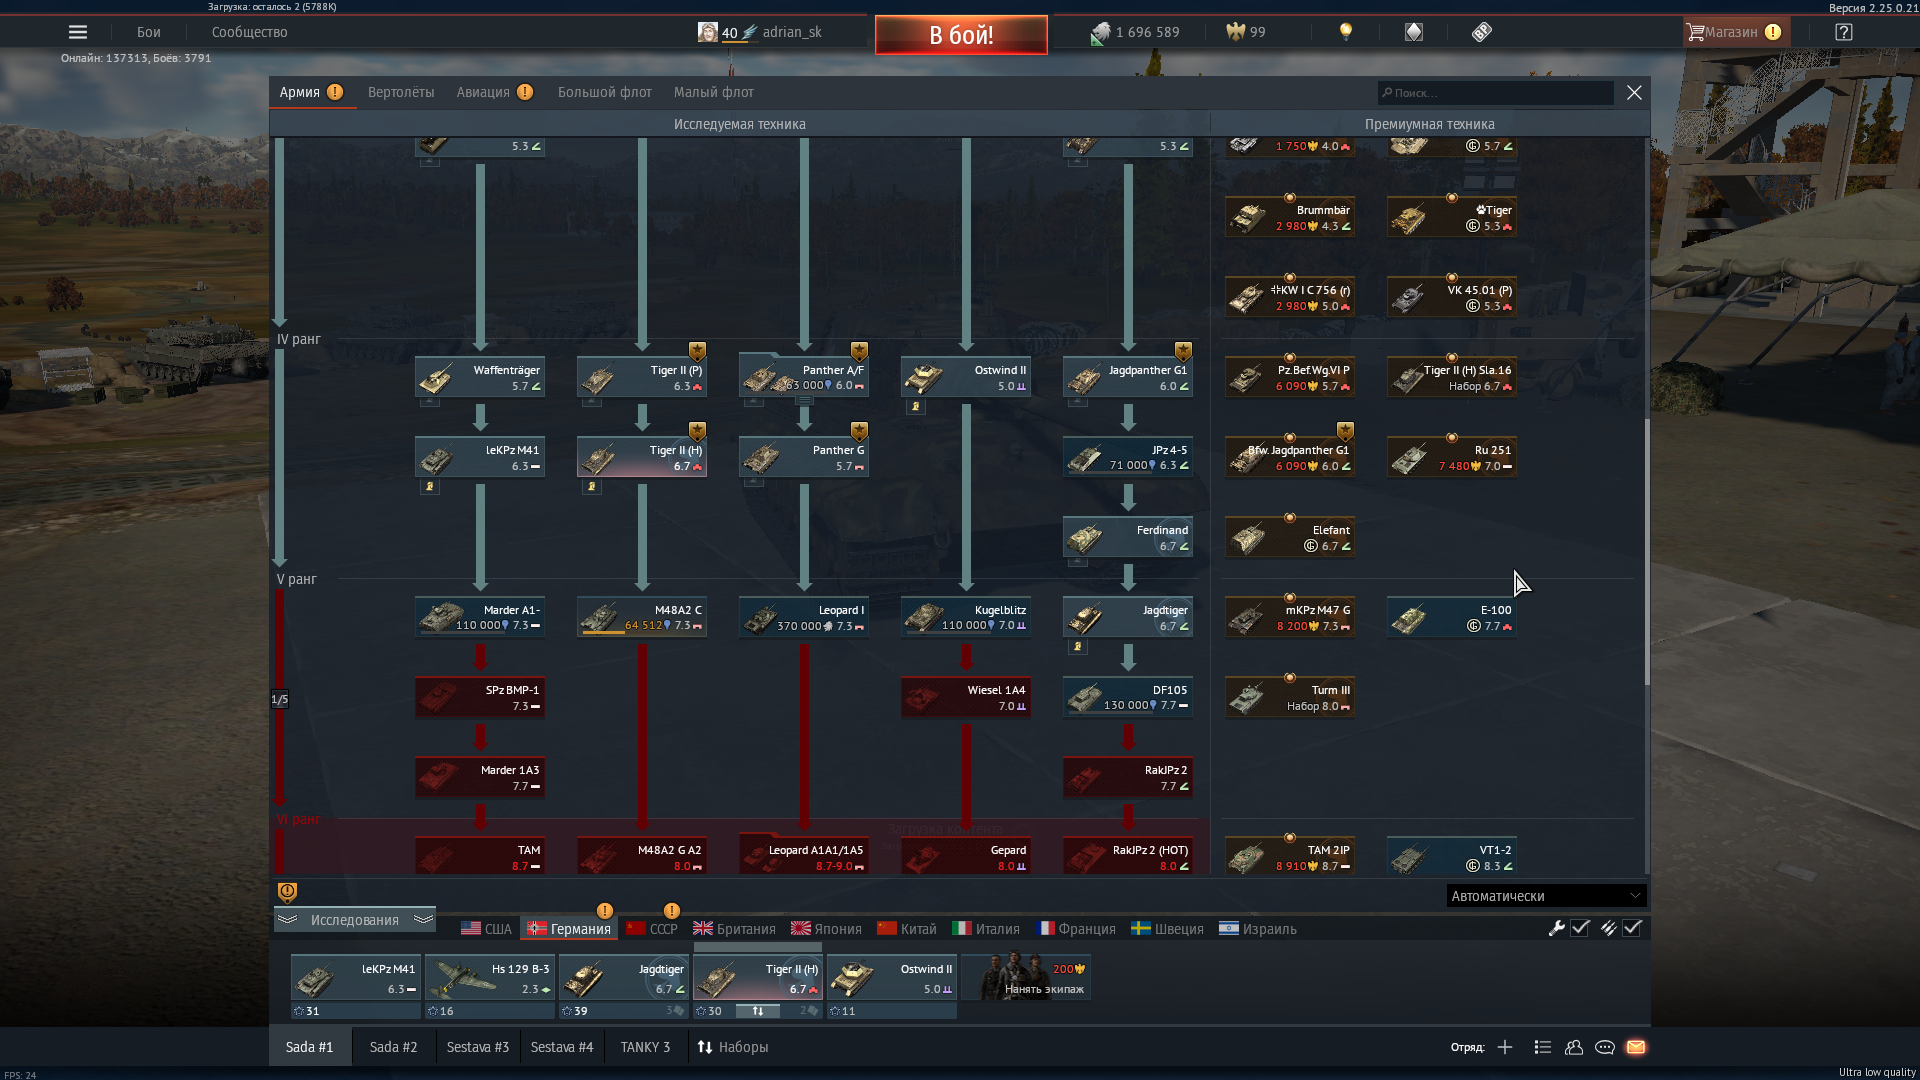Open the Бои menu

[x=149, y=32]
